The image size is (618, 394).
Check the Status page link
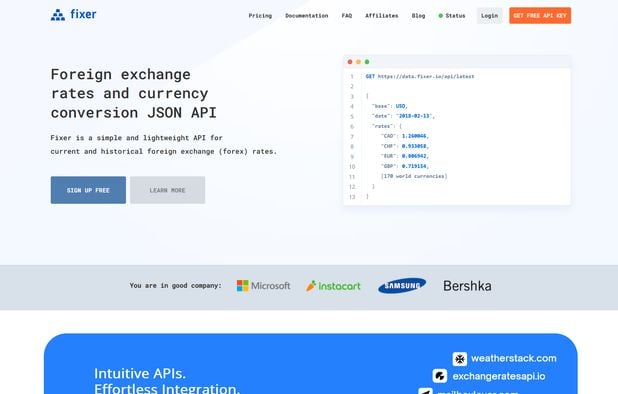pos(455,16)
